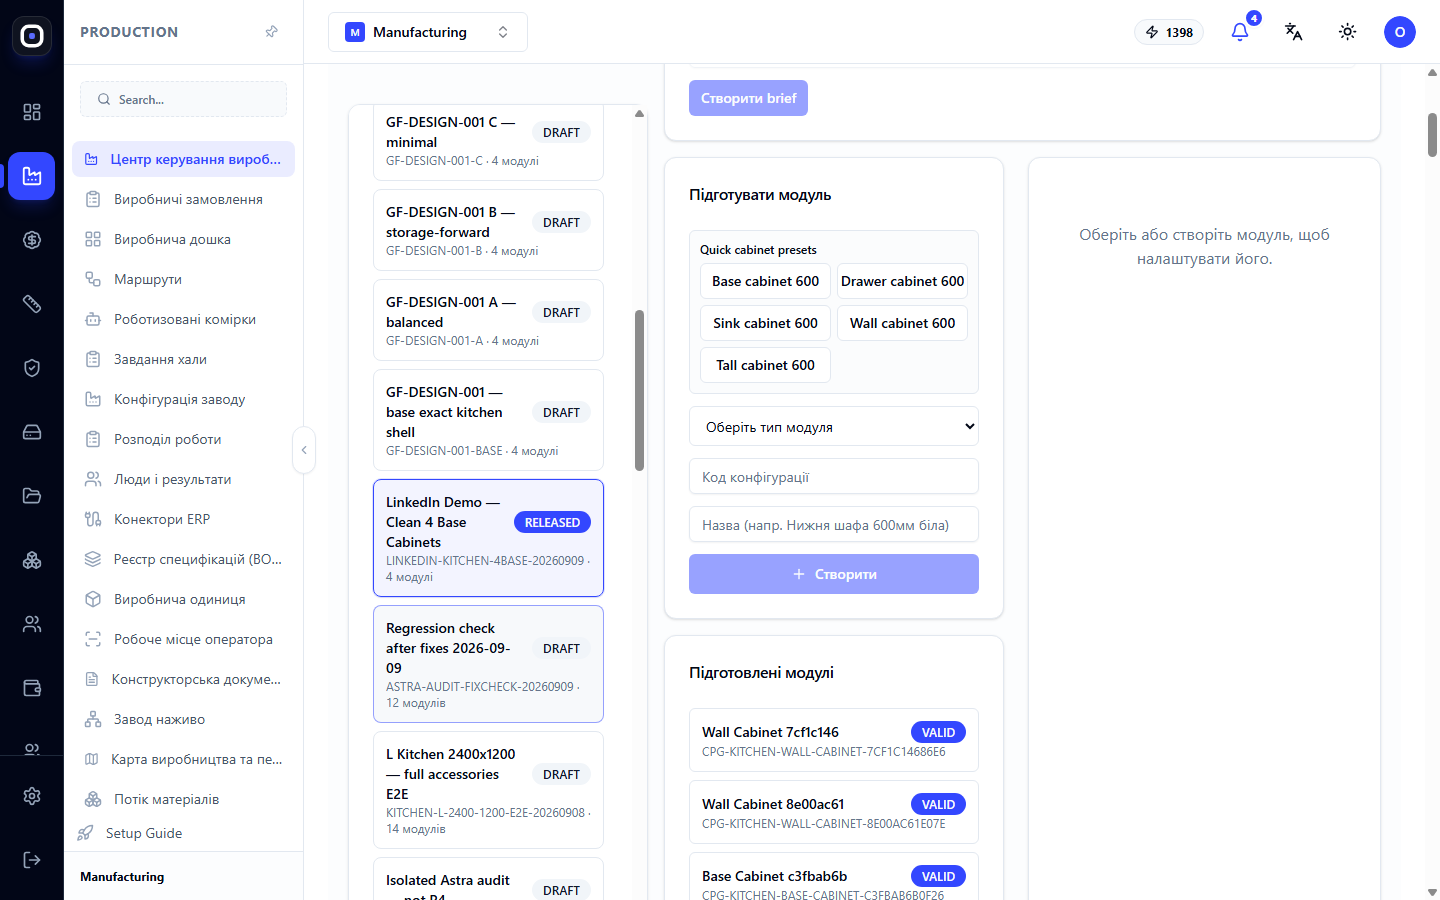Open Виробничі замовлення menu item
Viewport: 1440px width, 900px height.
click(x=184, y=199)
